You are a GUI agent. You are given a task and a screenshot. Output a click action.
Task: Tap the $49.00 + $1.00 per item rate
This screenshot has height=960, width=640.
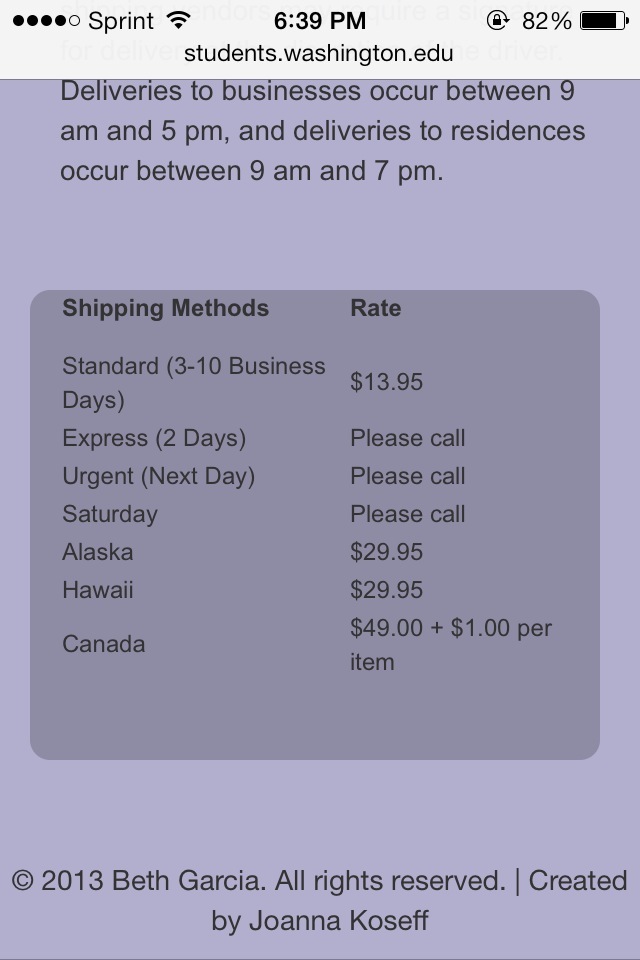pos(451,645)
